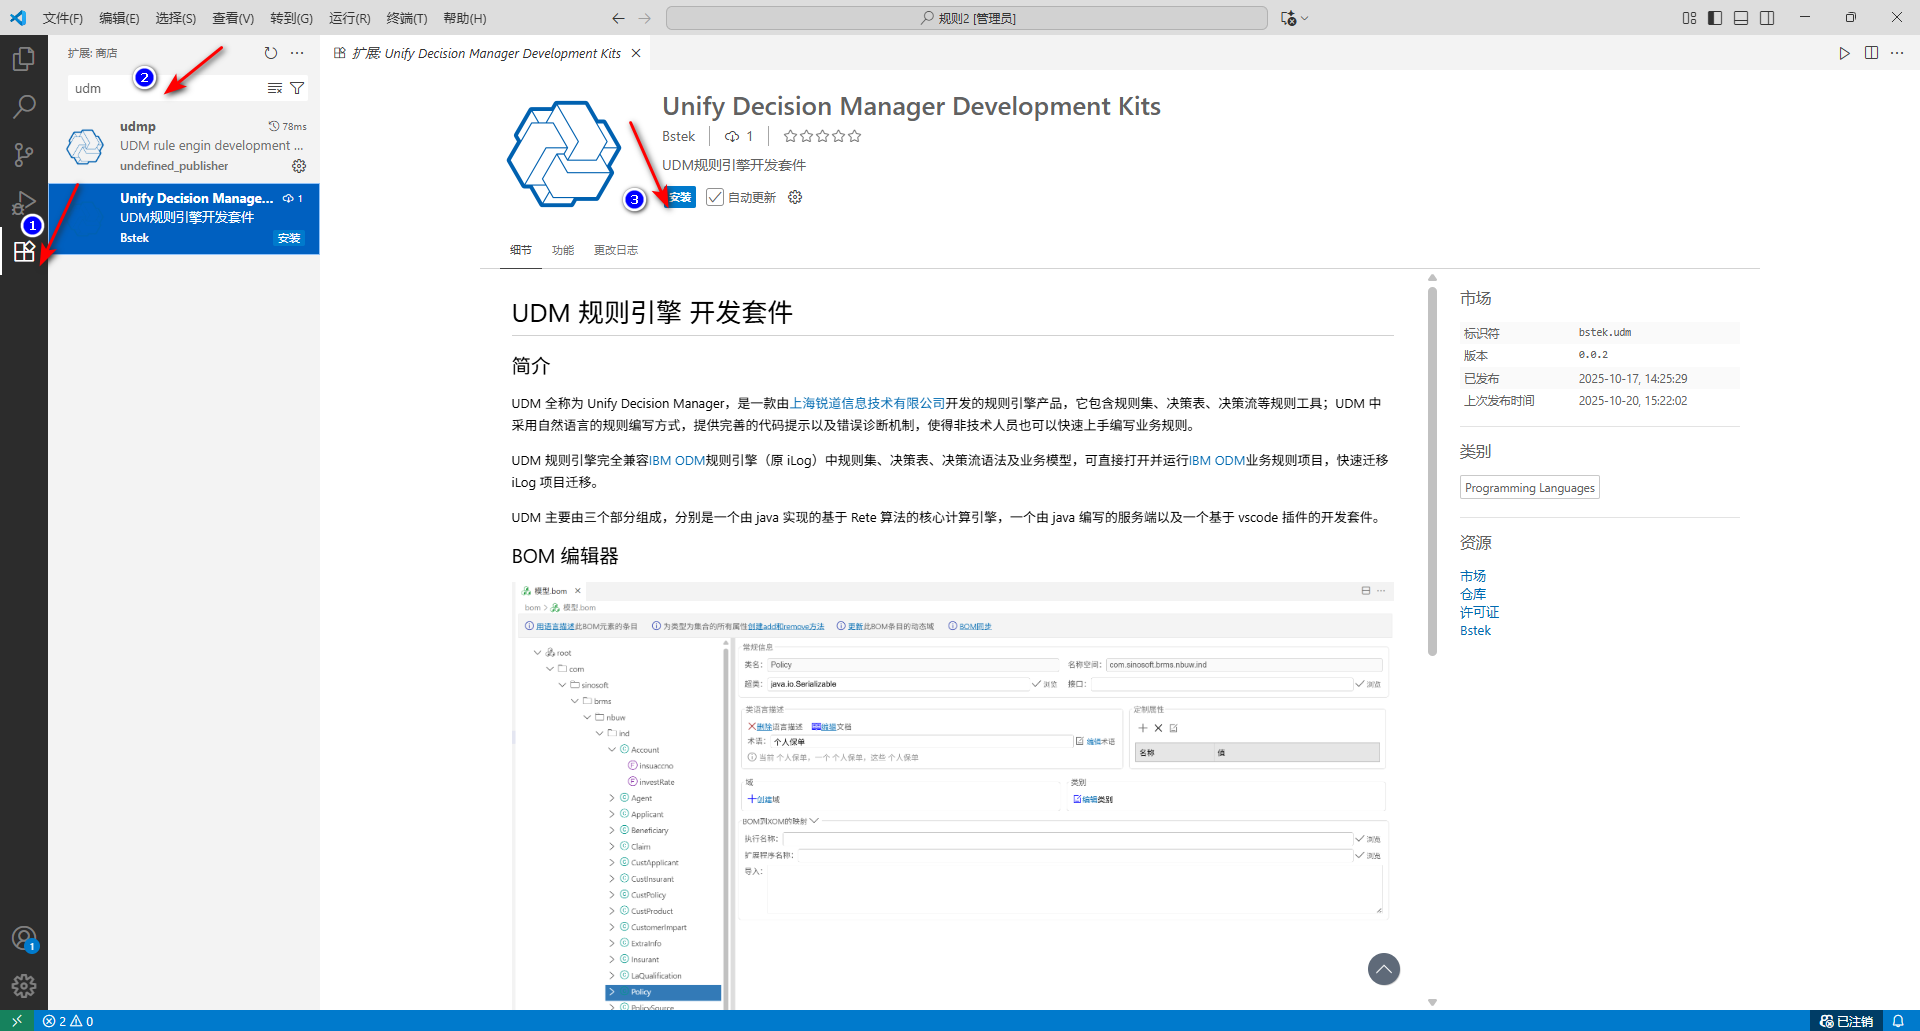Open extensions view more actions menu
This screenshot has height=1031, width=1920.
coord(297,53)
